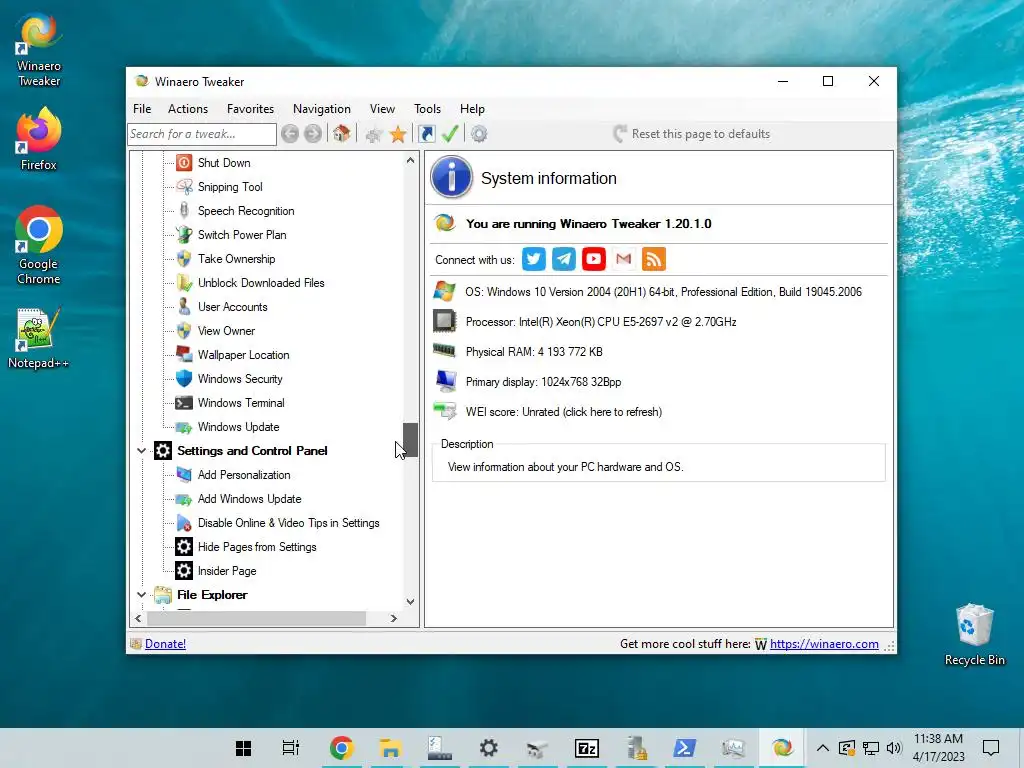Viewport: 1024px width, 768px height.
Task: Select Speech Recognition in the tree
Action: click(246, 211)
